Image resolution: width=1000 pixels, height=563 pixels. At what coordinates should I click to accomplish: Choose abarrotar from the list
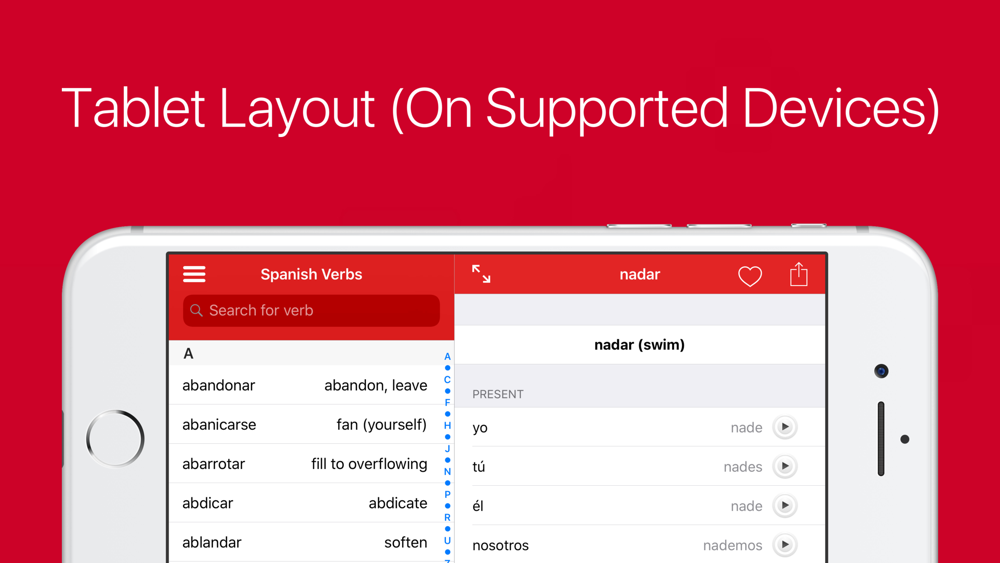[305, 464]
